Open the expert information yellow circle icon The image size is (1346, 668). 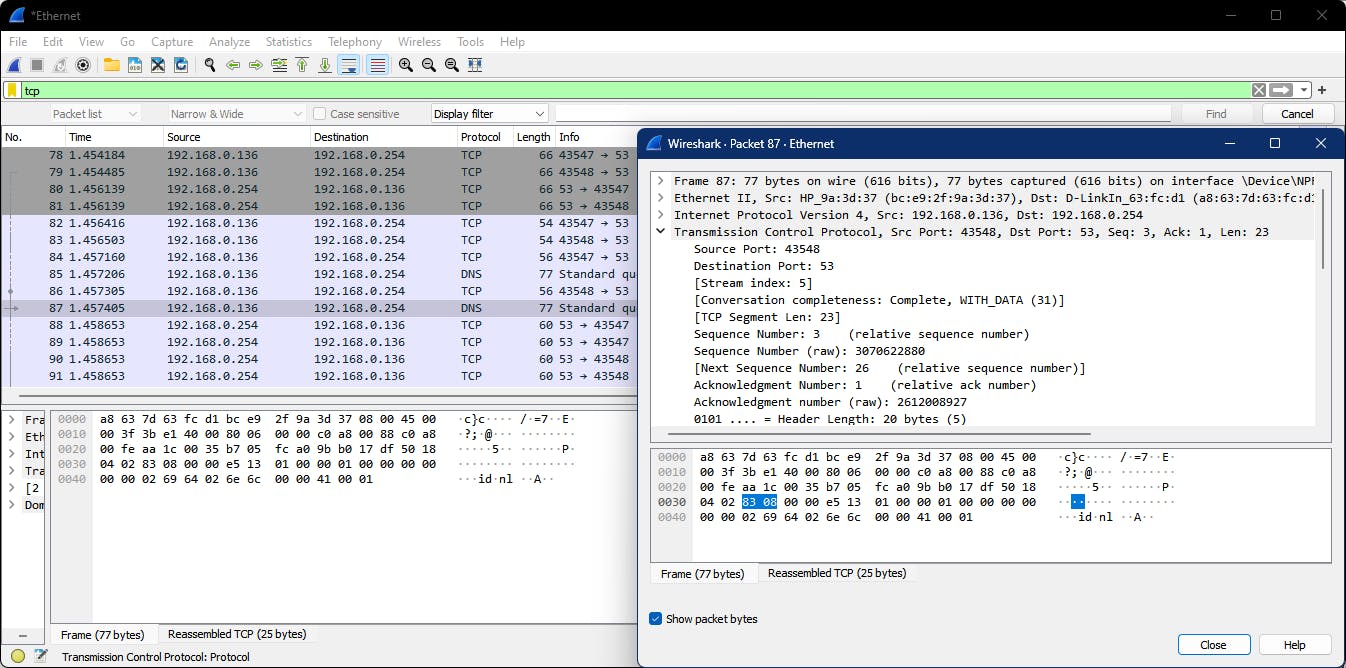coord(18,656)
